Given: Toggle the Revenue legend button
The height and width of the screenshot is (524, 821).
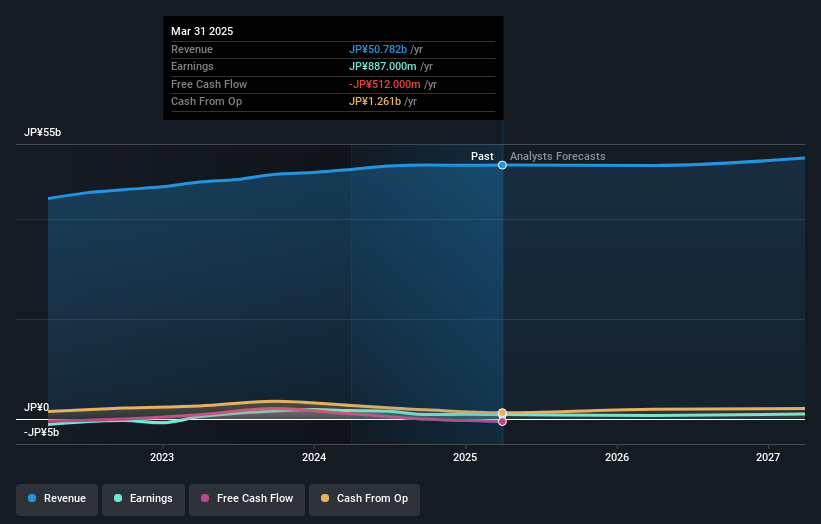Looking at the screenshot, I should [57, 499].
